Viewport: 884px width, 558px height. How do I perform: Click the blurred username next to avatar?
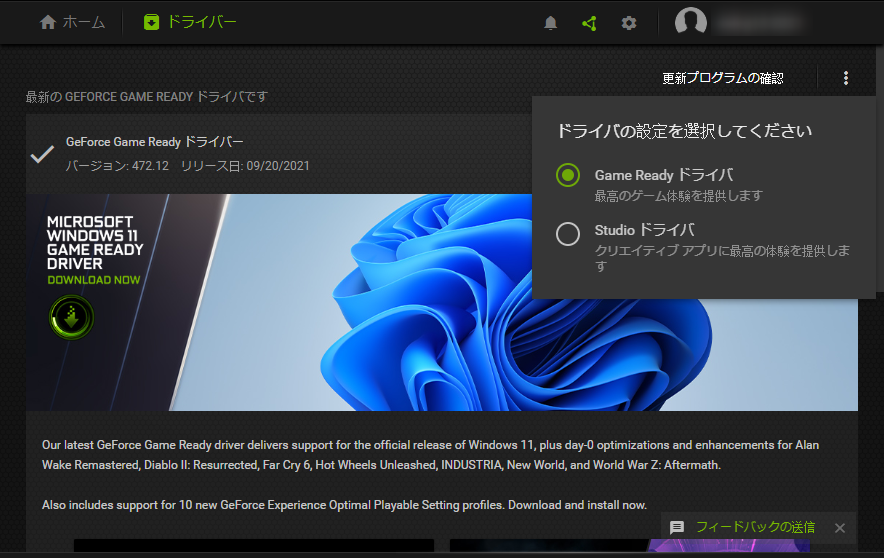759,23
